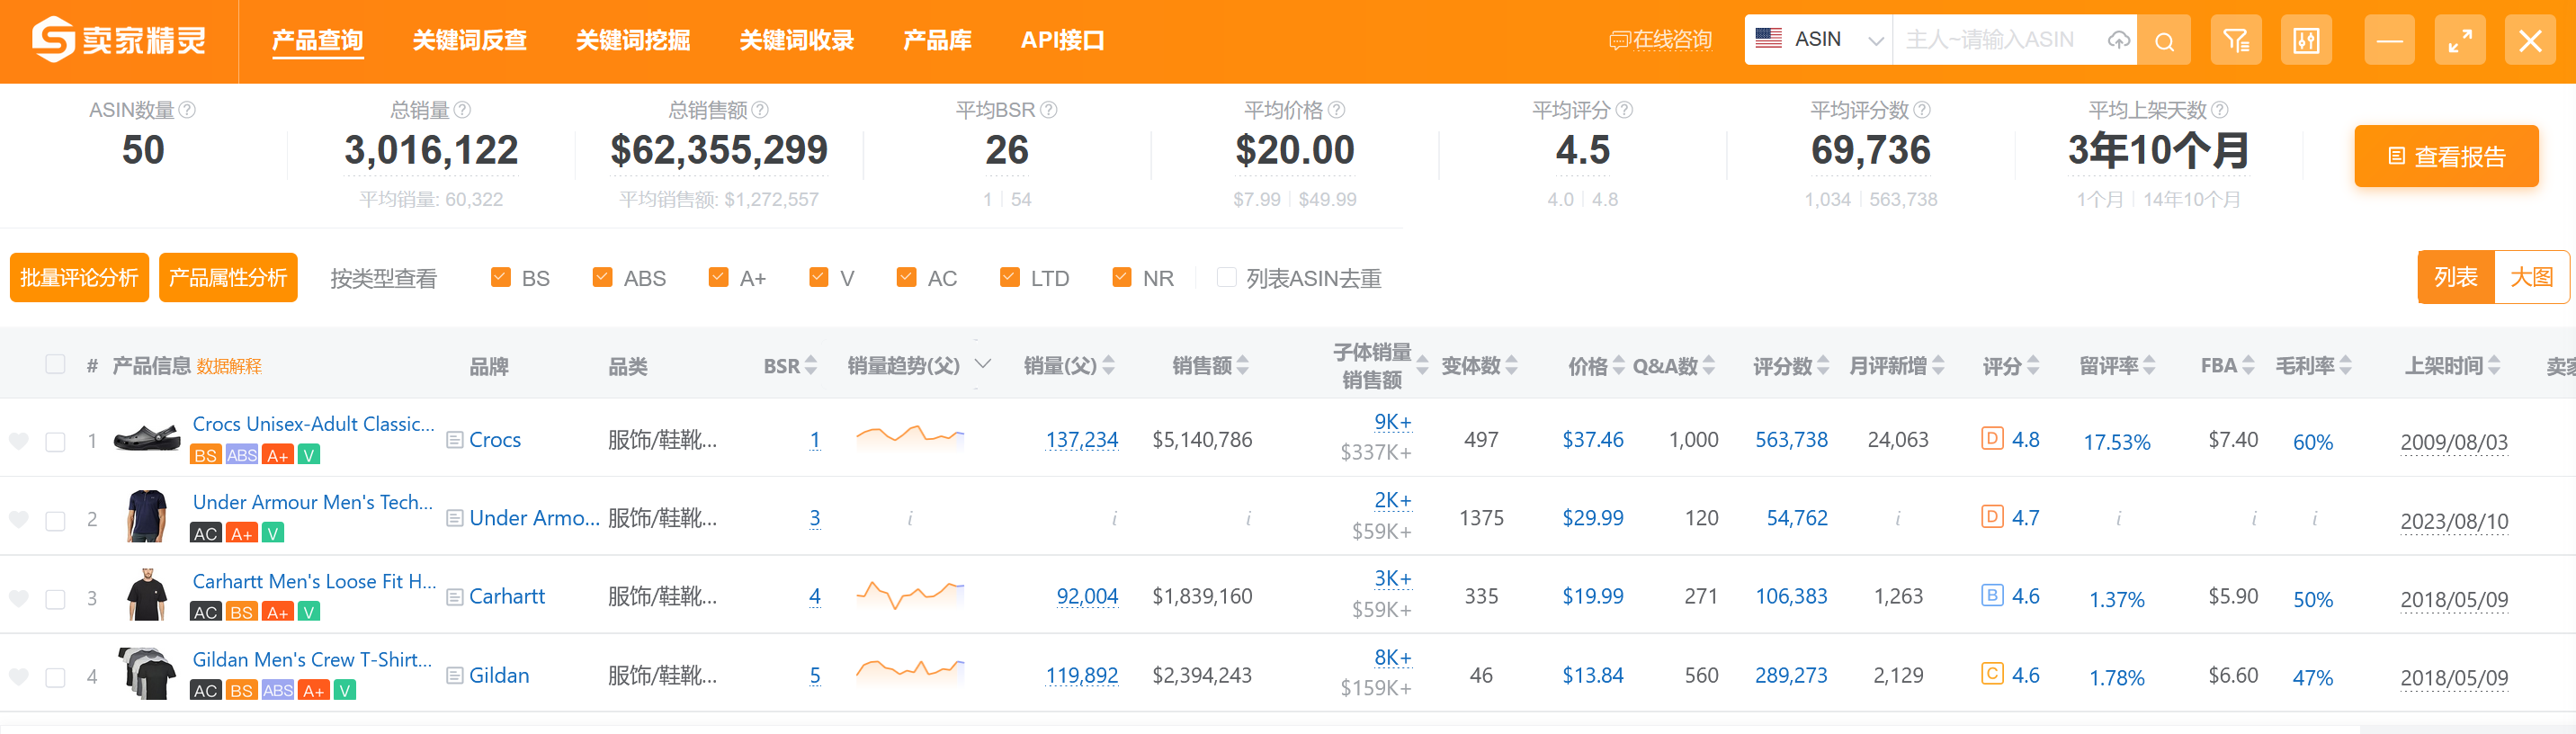Open the 产品库 menu item
The image size is (2576, 734).
[x=936, y=41]
